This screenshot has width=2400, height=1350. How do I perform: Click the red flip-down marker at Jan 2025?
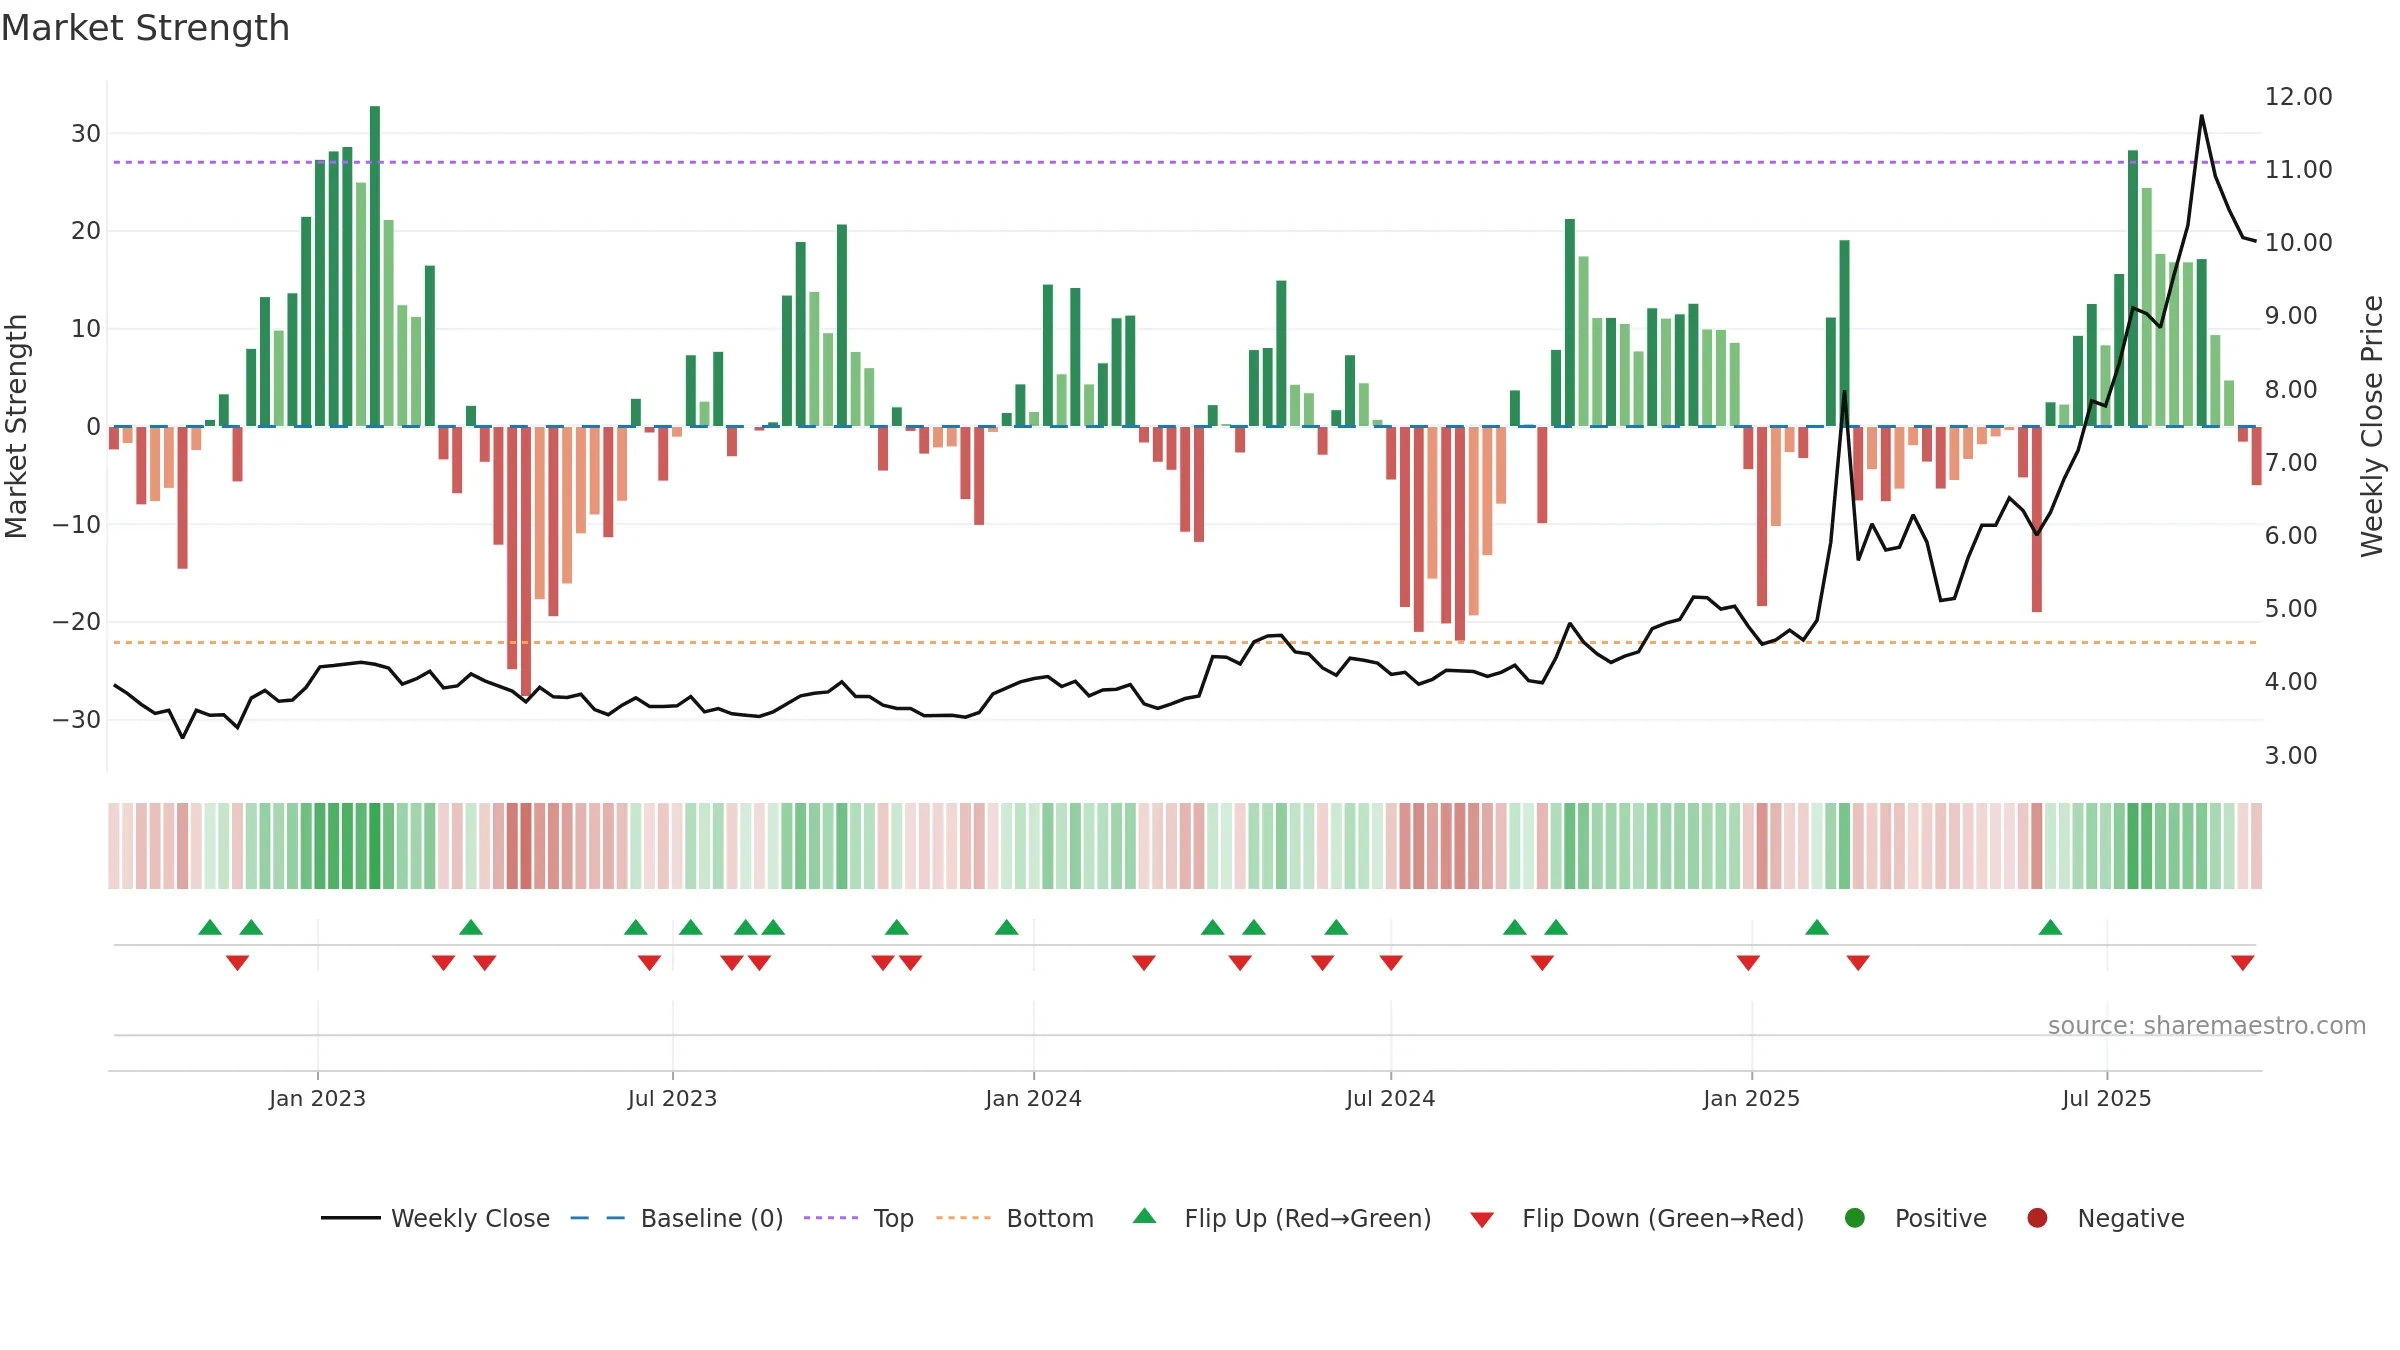pos(1748,962)
